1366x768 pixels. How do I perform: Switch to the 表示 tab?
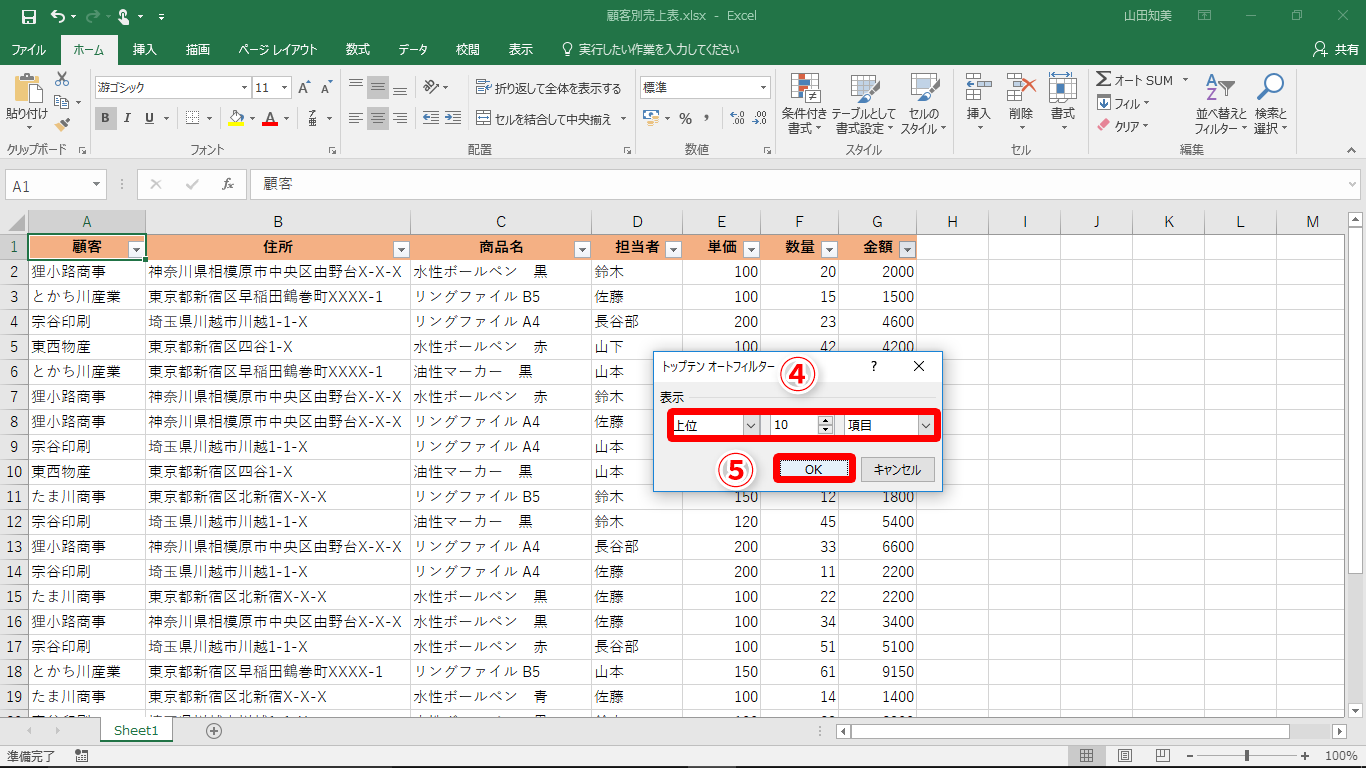pos(520,50)
